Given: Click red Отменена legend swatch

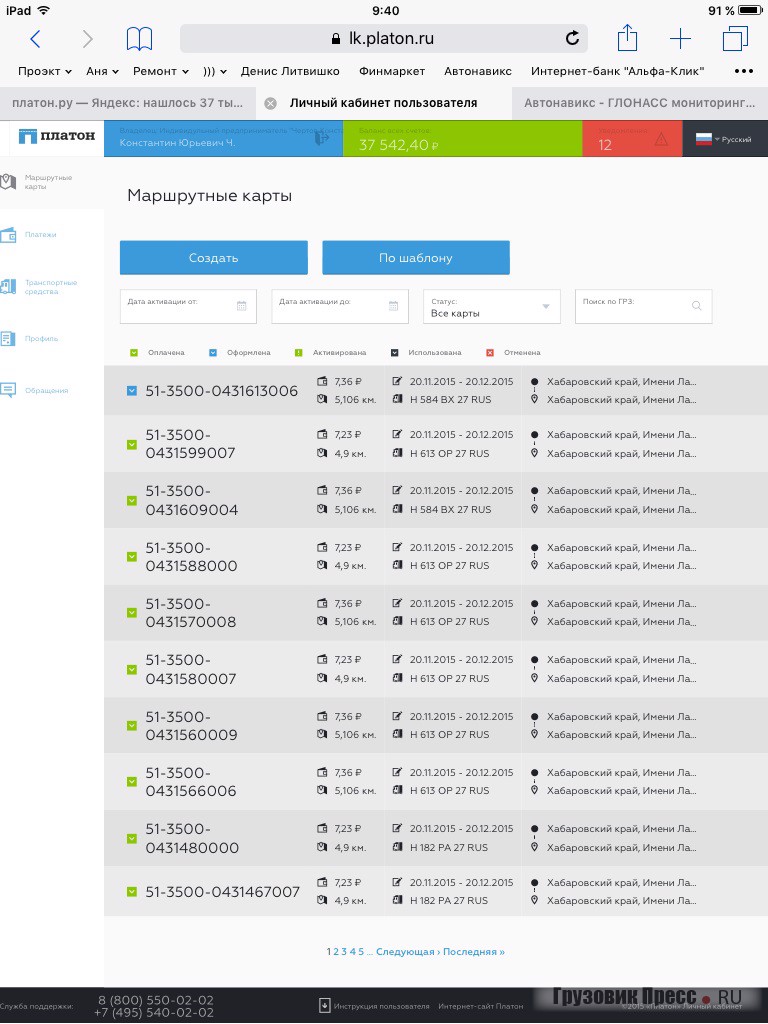Looking at the screenshot, I should coord(490,353).
